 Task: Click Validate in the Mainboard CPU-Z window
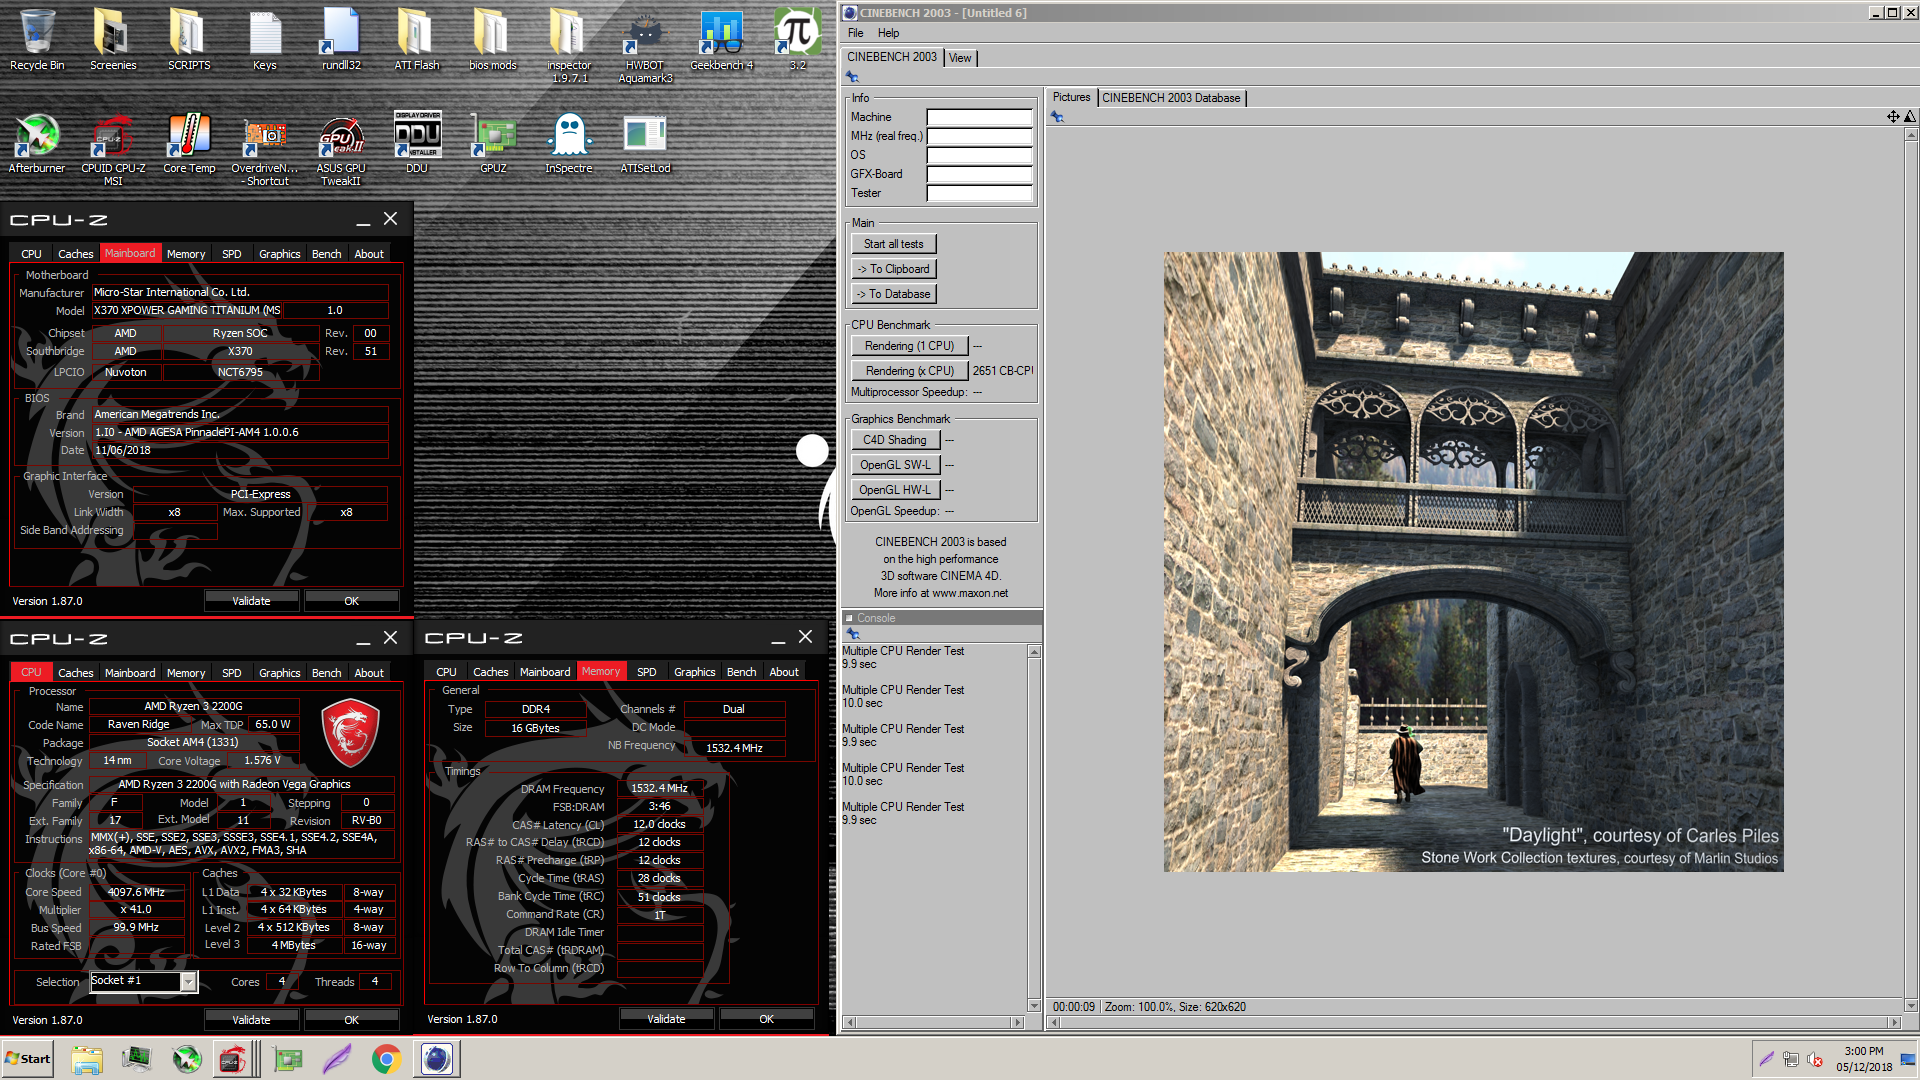pyautogui.click(x=251, y=601)
